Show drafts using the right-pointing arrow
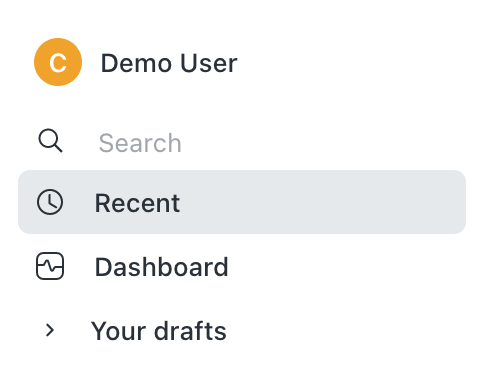The image size is (482, 366). [x=50, y=330]
